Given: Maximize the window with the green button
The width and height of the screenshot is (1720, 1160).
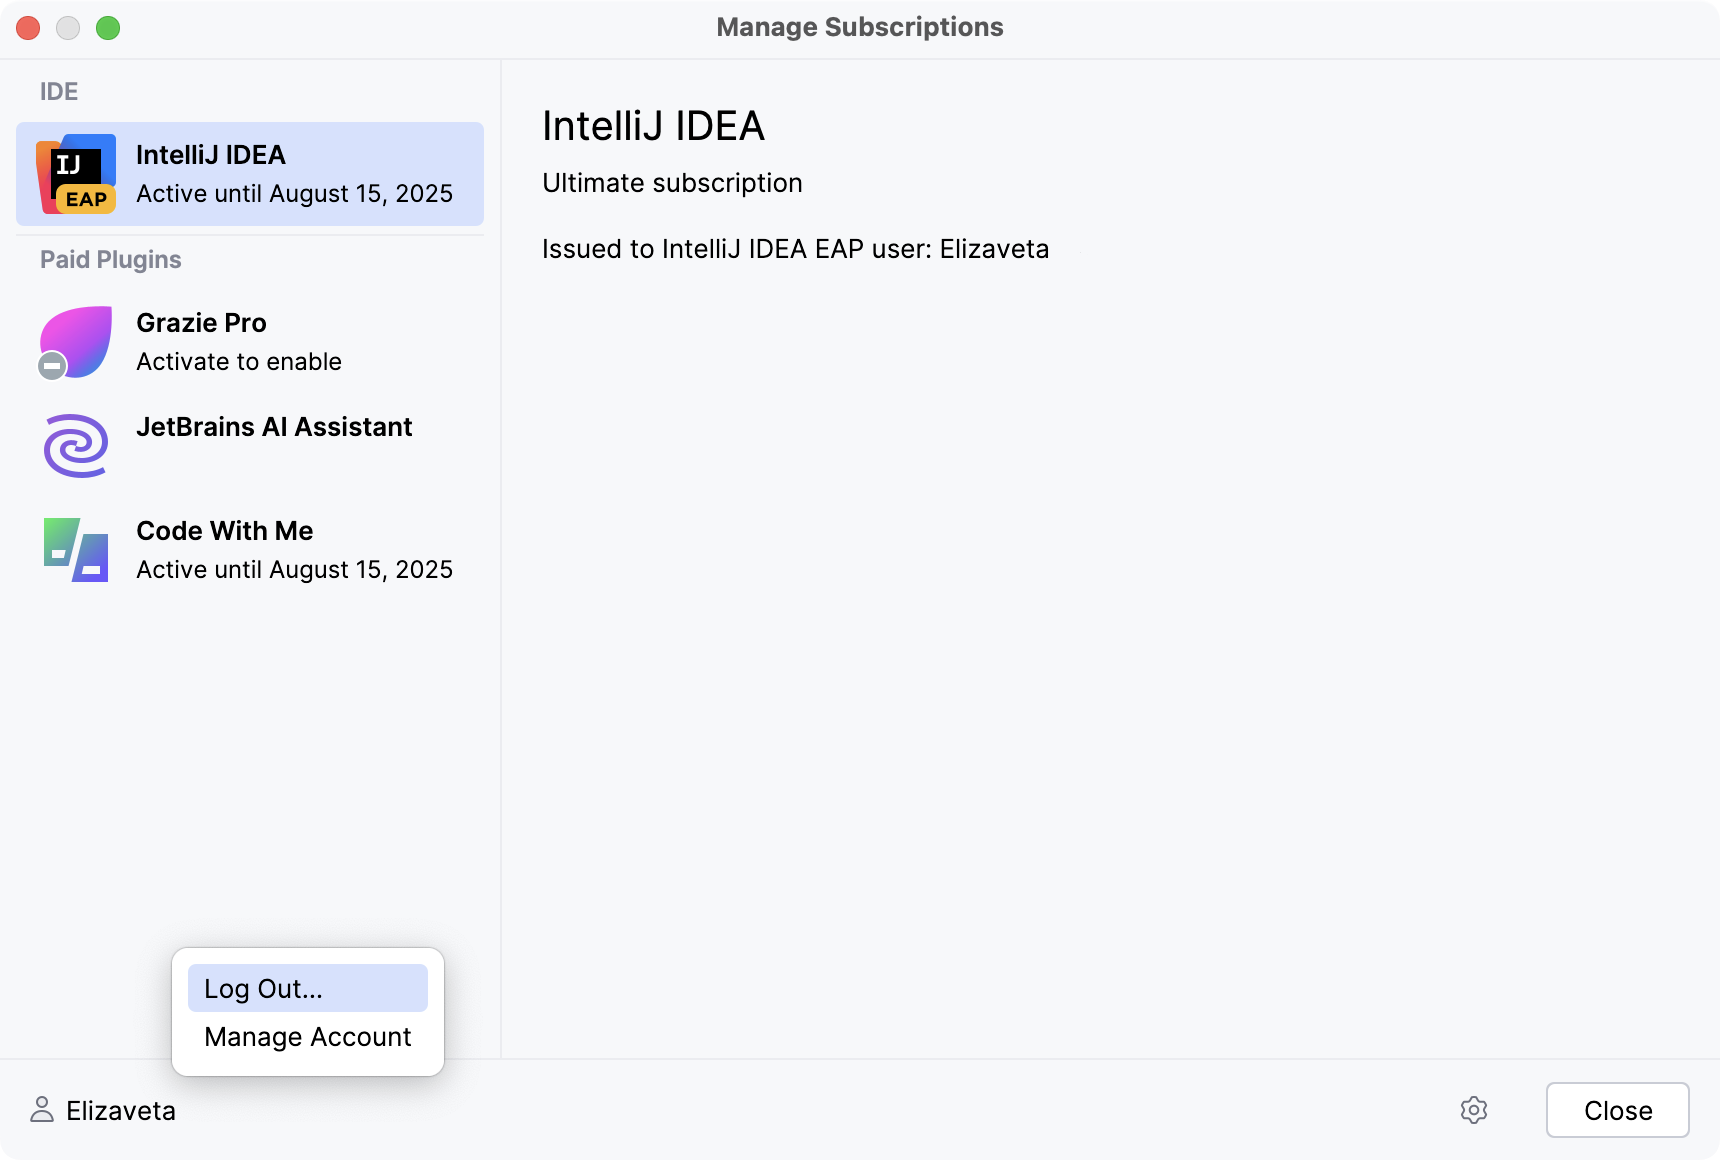Looking at the screenshot, I should [108, 28].
